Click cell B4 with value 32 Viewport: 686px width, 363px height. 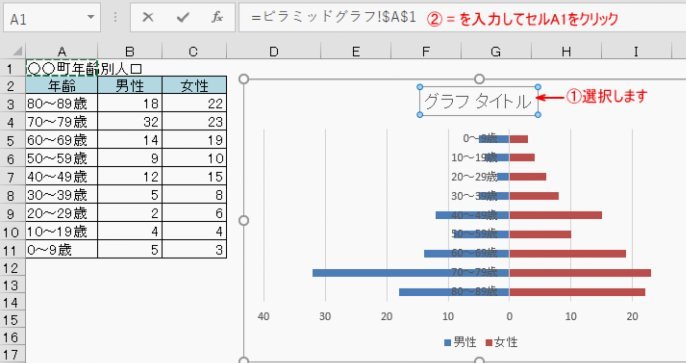[x=130, y=122]
